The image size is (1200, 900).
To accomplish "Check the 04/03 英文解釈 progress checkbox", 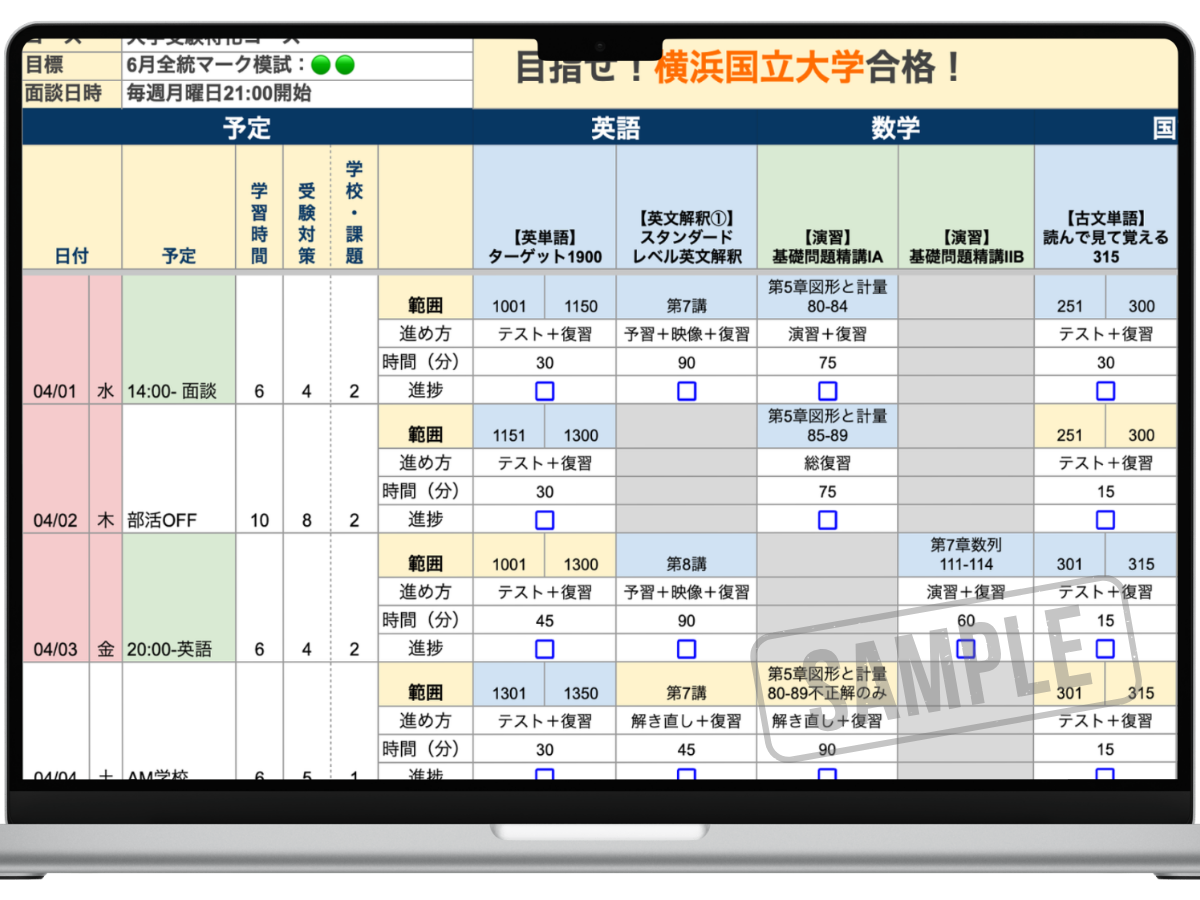I will [686, 648].
